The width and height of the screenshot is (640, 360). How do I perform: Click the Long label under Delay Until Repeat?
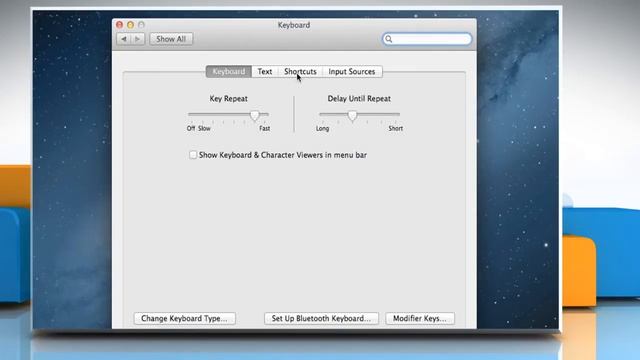pos(322,129)
